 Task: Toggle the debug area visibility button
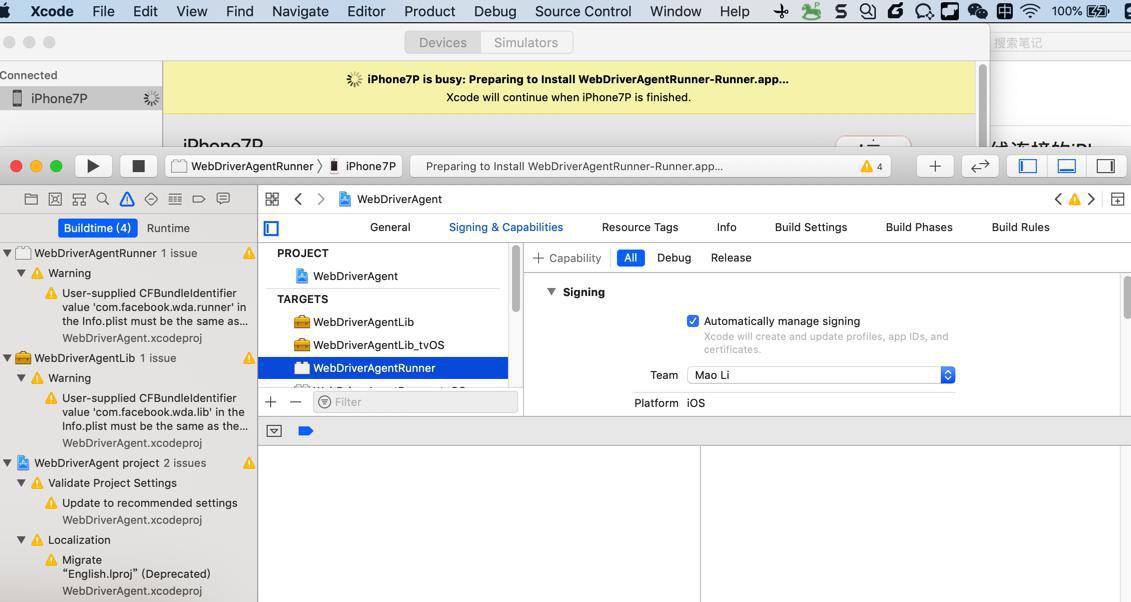pyautogui.click(x=1066, y=167)
